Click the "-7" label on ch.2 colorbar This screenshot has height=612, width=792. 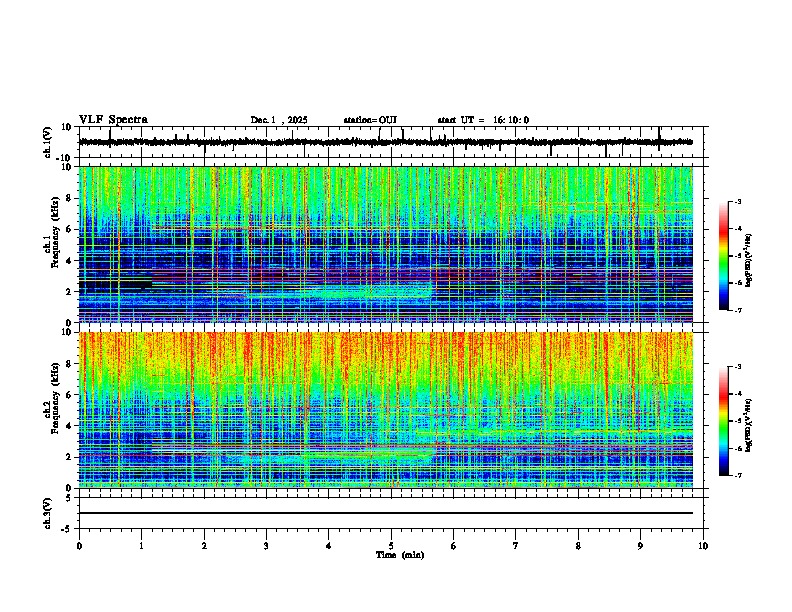(x=738, y=475)
